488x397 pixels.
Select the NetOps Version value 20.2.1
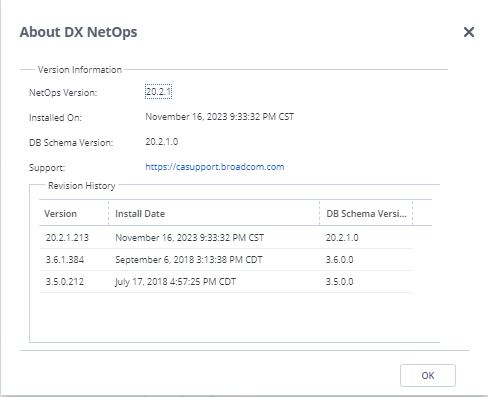coord(158,91)
